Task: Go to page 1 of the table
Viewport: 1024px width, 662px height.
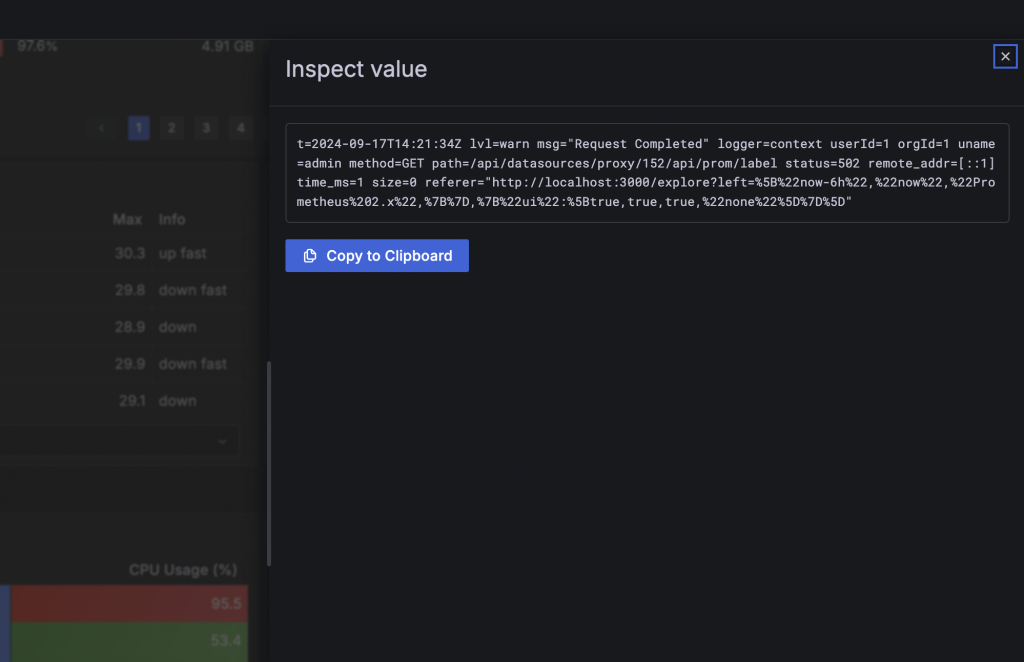Action: [x=139, y=128]
